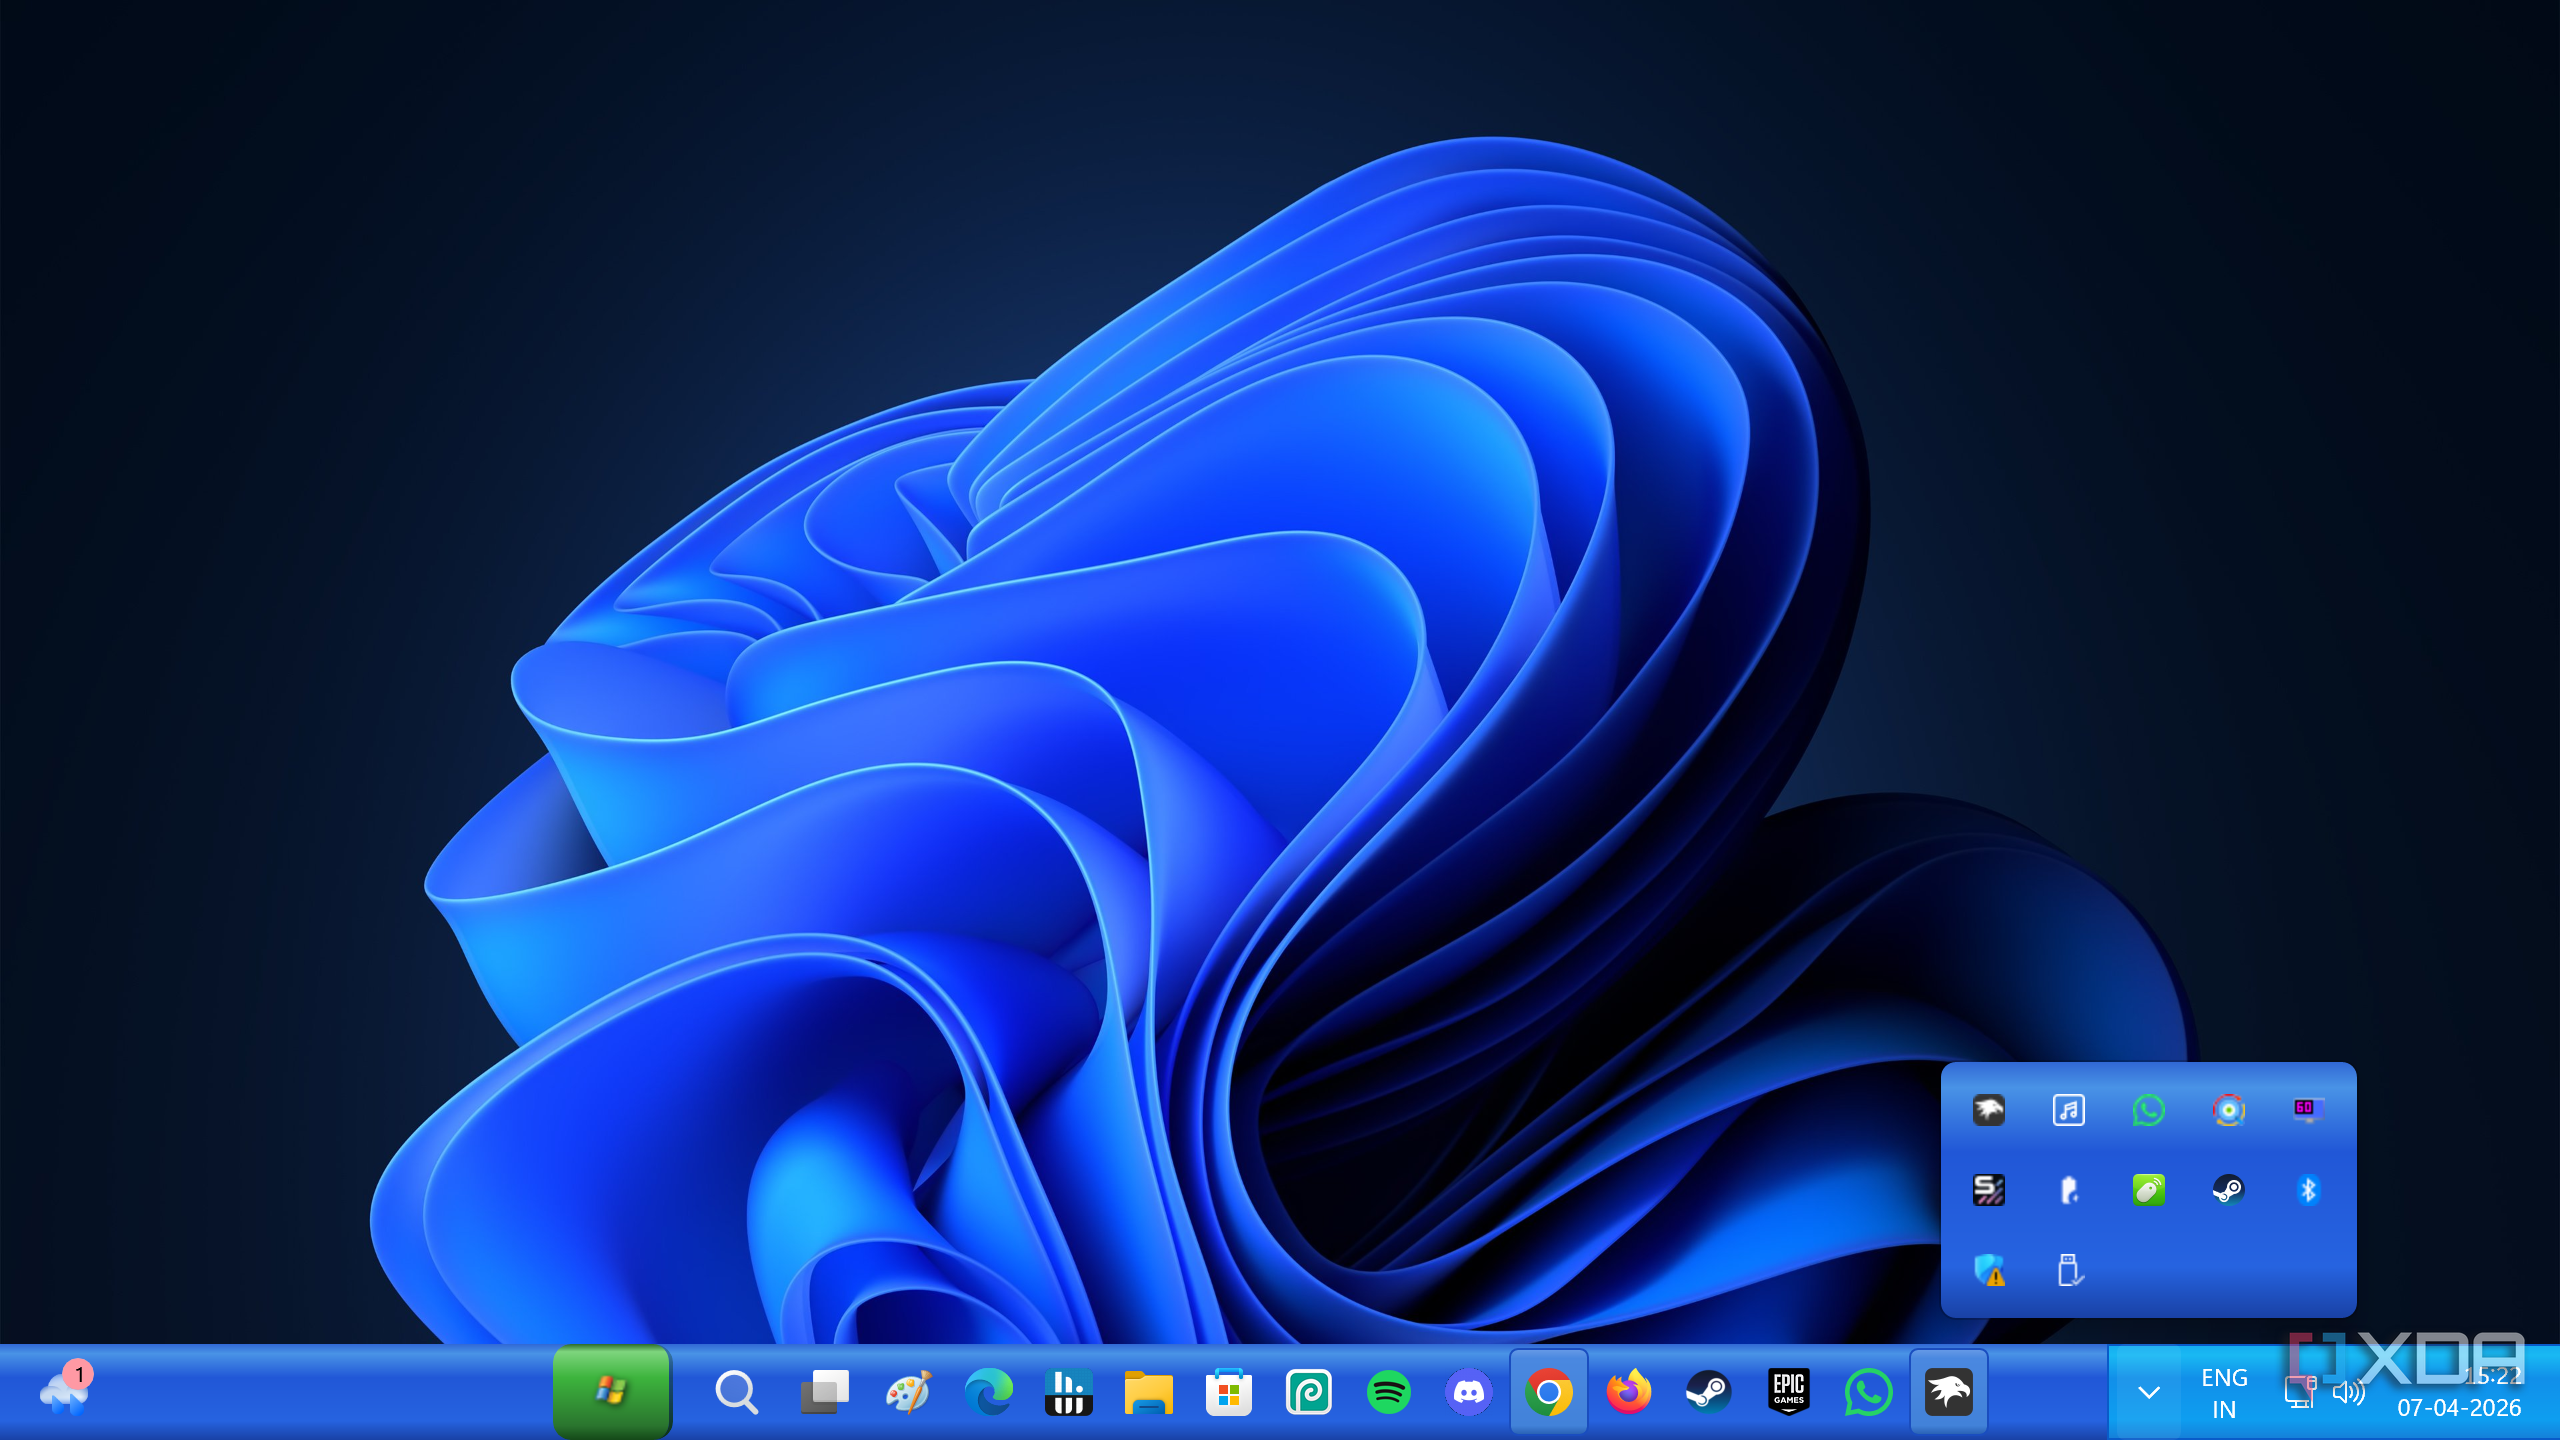Switch to the eagle-logo app in taskbar
The width and height of the screenshot is (2560, 1440).
pos(1948,1392)
